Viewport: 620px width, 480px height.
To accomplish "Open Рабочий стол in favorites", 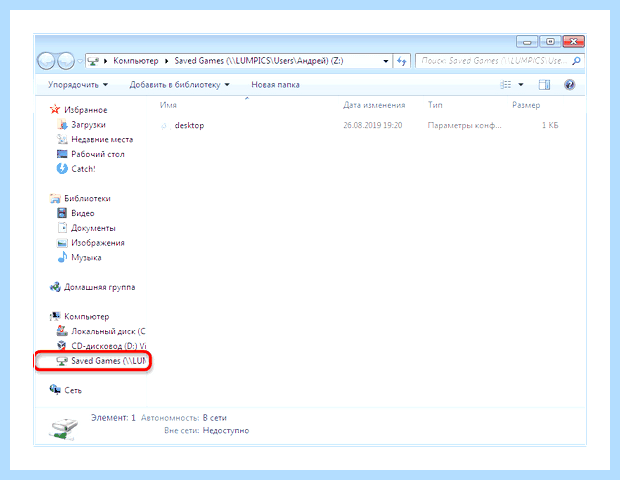I will [98, 154].
